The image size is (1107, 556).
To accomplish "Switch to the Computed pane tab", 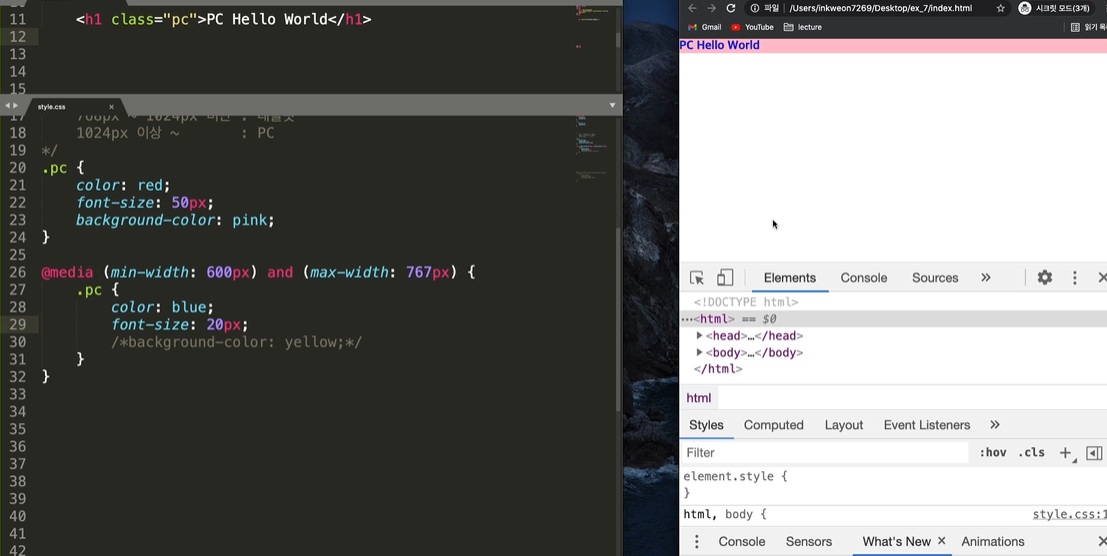I will pos(773,425).
